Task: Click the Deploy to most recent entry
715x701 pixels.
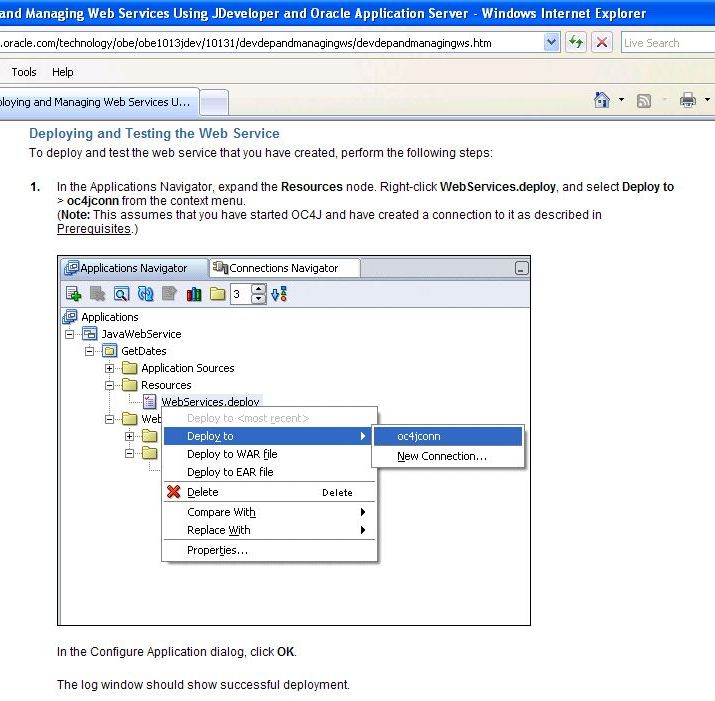Action: tap(269, 418)
